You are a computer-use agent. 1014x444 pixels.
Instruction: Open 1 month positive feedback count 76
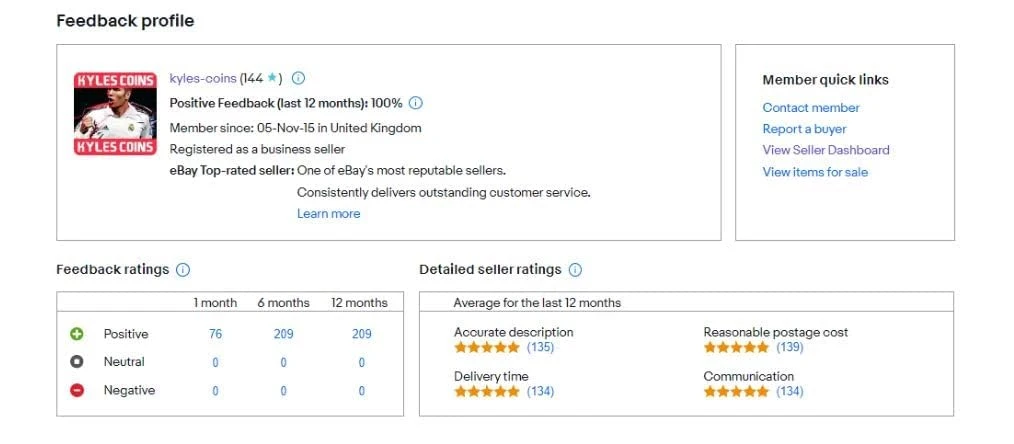(215, 334)
